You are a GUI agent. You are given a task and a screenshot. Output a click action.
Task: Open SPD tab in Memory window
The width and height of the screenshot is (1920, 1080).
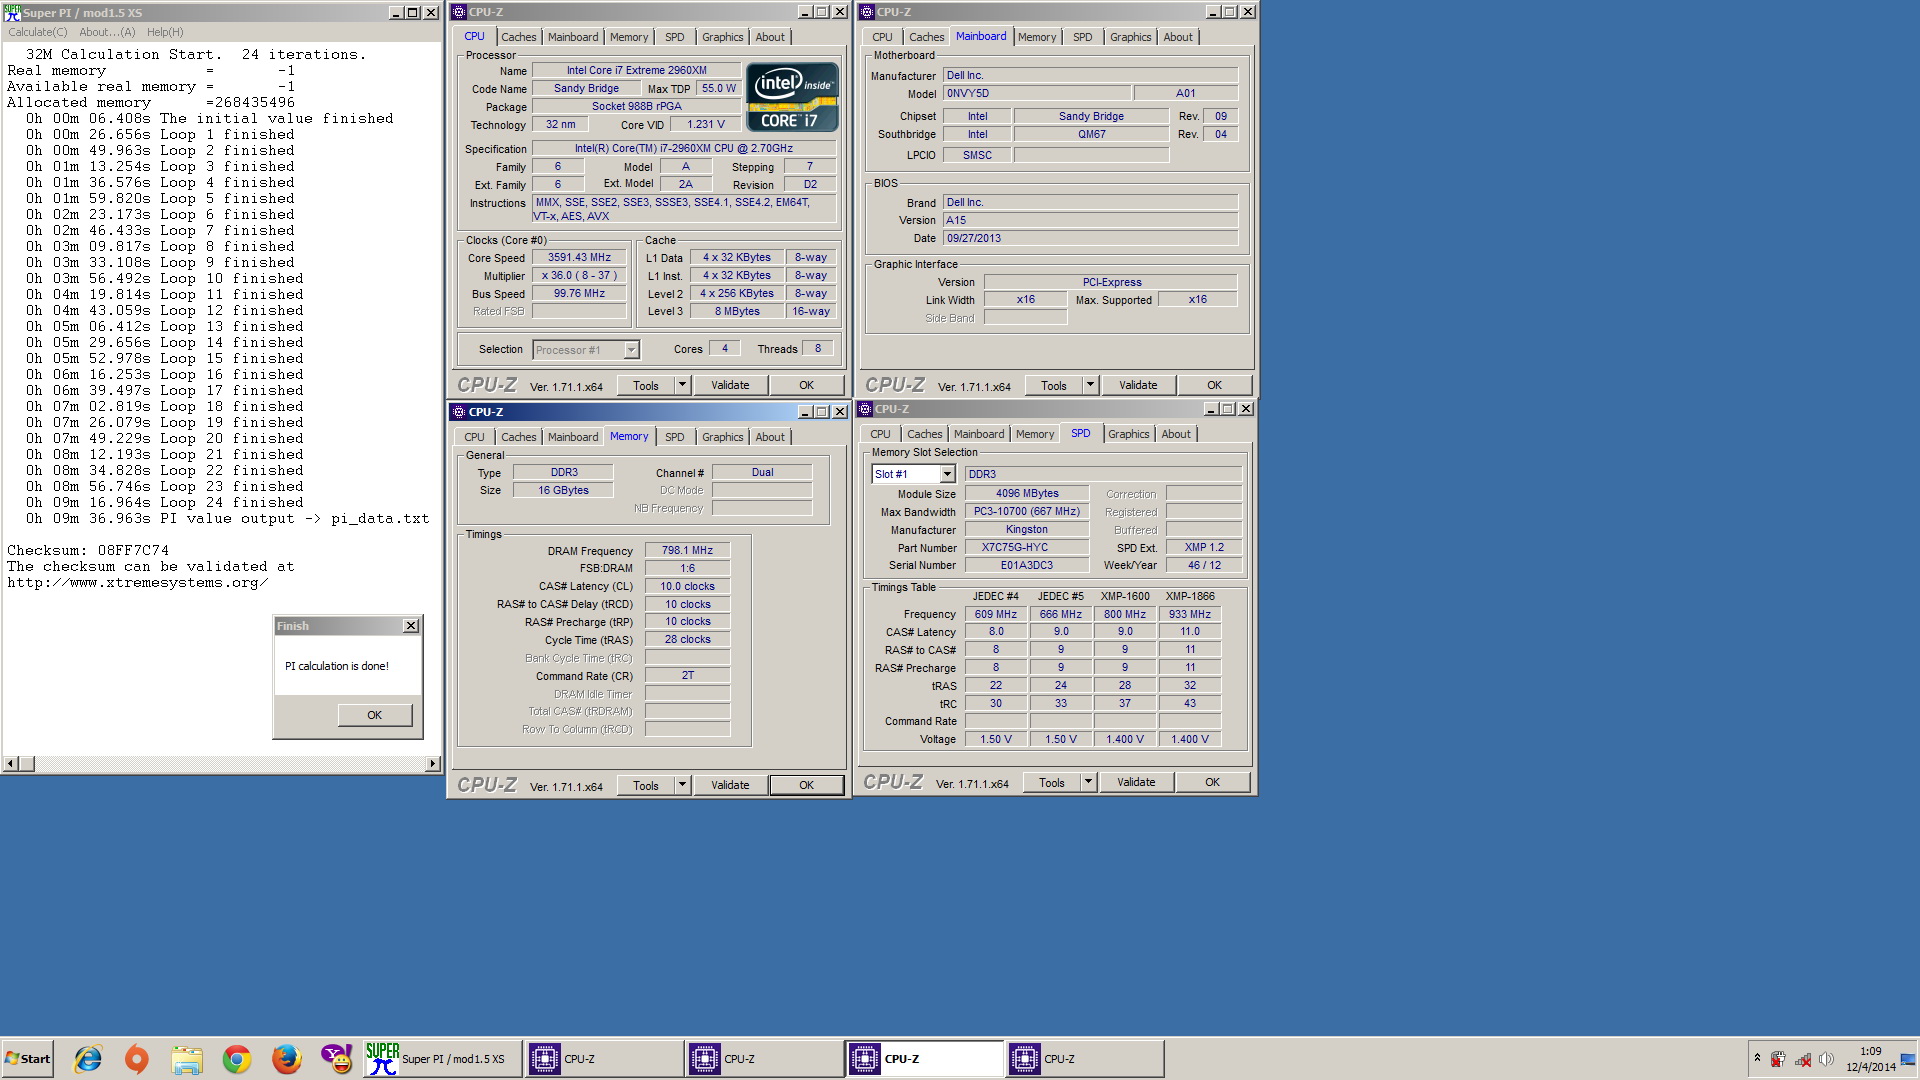click(674, 437)
